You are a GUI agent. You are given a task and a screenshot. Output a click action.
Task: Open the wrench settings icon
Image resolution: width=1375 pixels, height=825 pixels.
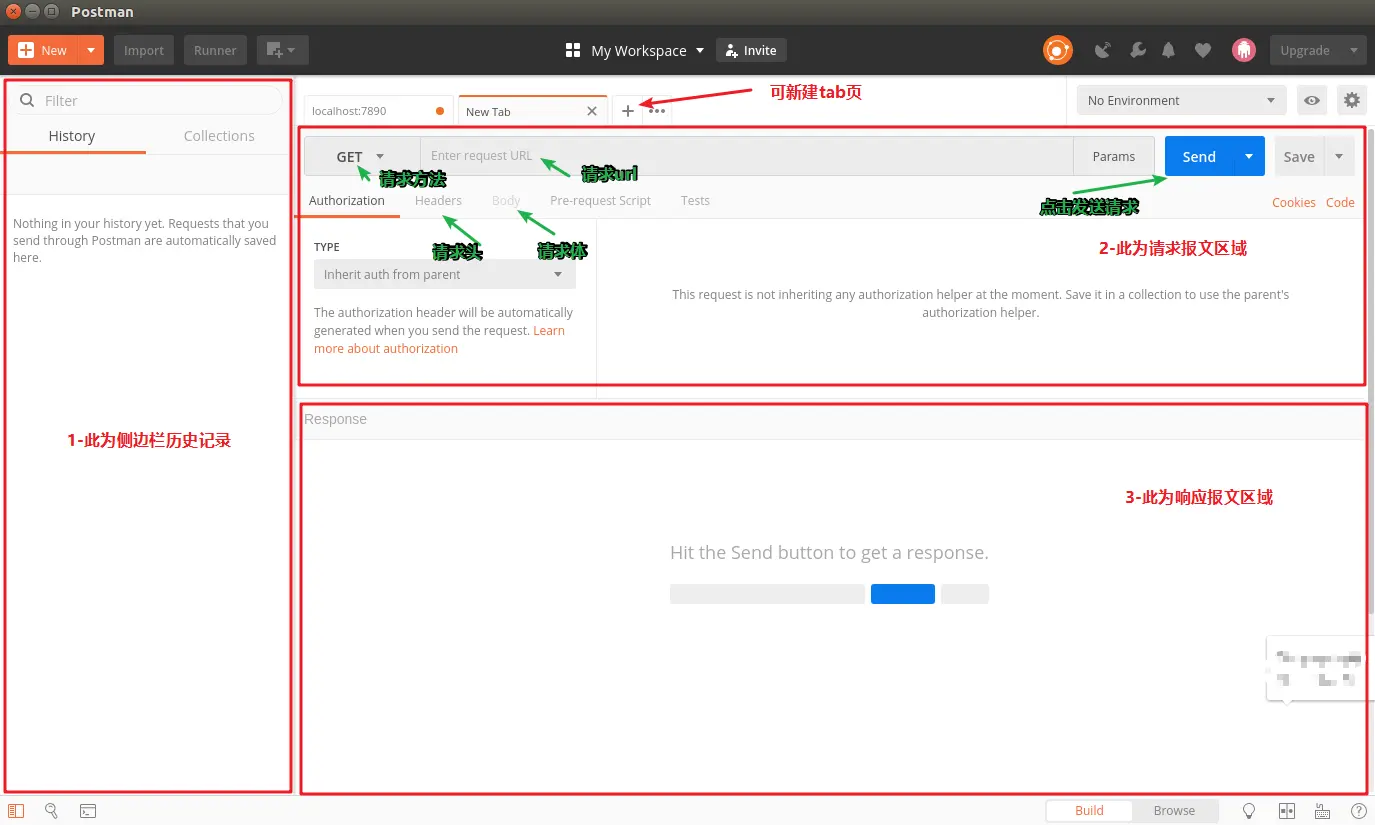[x=1137, y=50]
